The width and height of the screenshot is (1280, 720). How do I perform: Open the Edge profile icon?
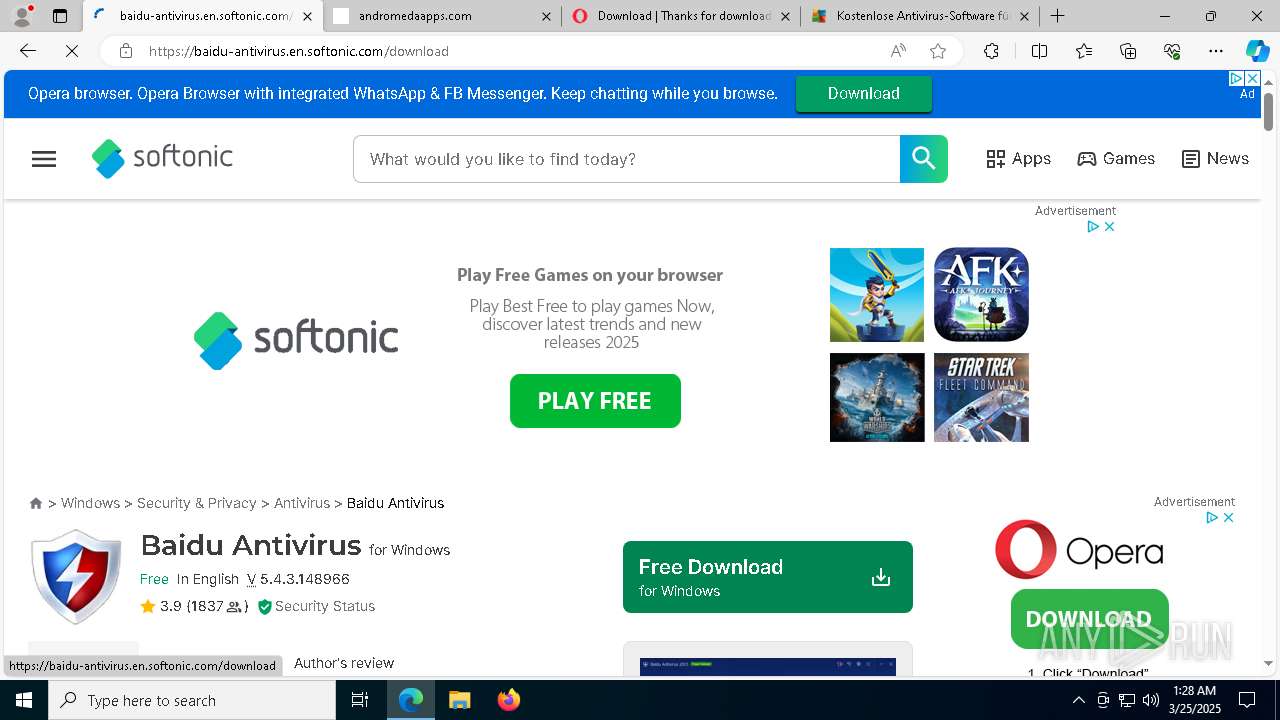tap(22, 16)
